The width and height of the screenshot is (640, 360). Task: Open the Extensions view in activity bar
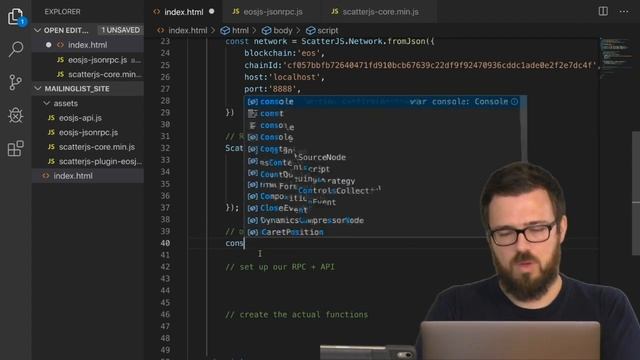(x=16, y=148)
